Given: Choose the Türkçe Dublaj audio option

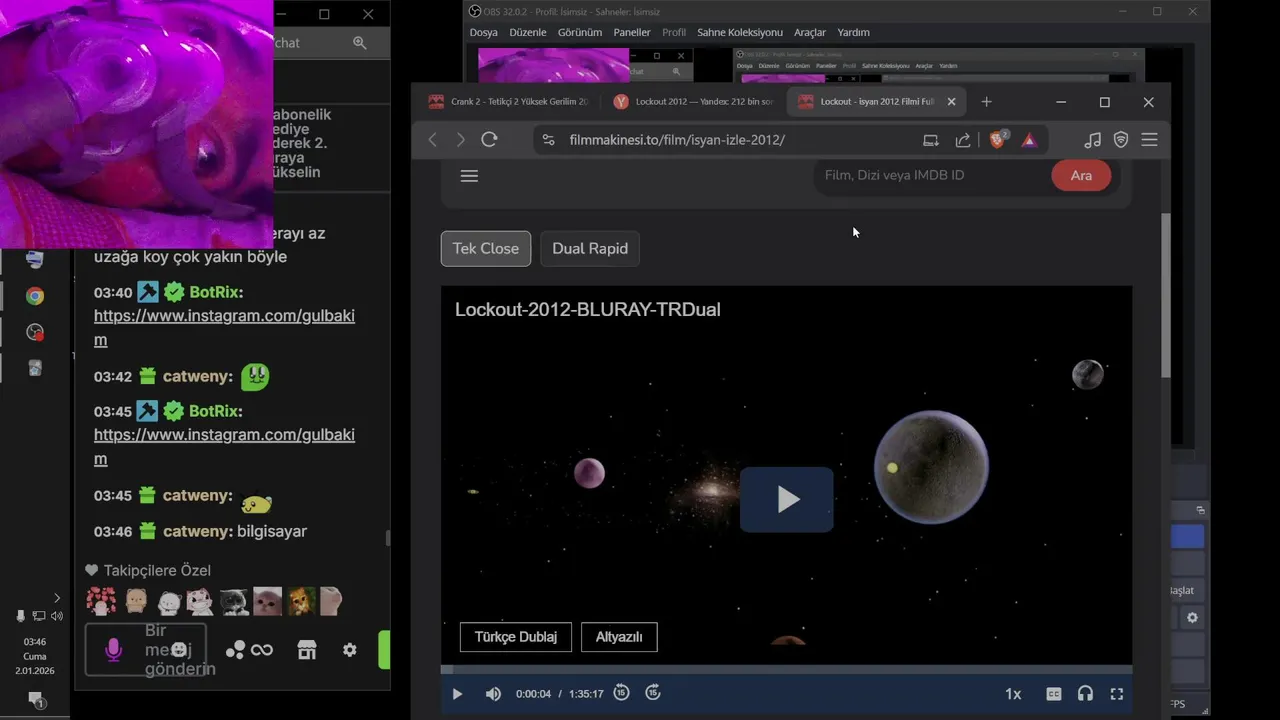Looking at the screenshot, I should pyautogui.click(x=516, y=637).
